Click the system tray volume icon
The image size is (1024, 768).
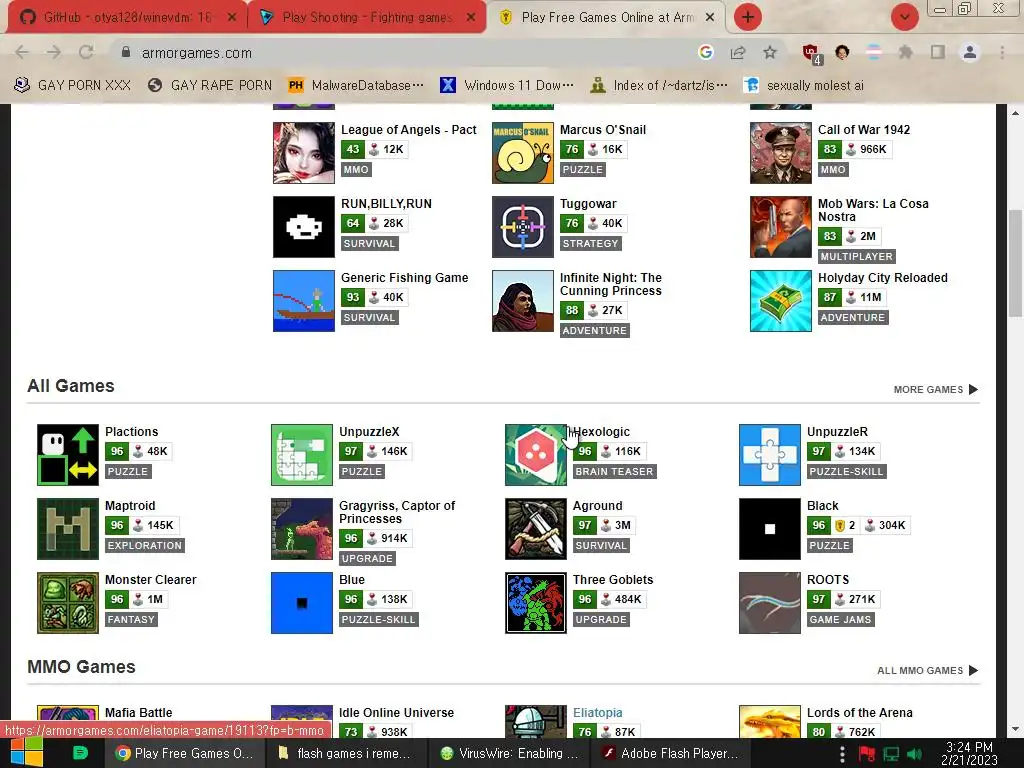[914, 754]
